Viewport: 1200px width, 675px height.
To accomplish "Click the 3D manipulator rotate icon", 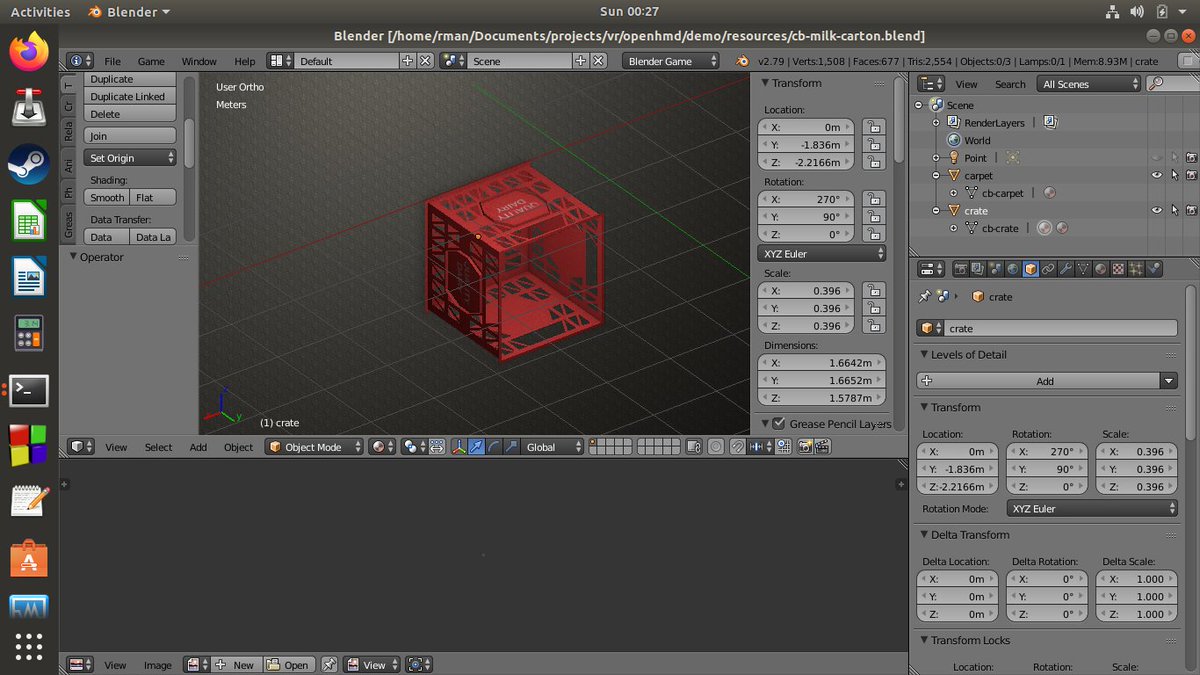I will [x=494, y=447].
